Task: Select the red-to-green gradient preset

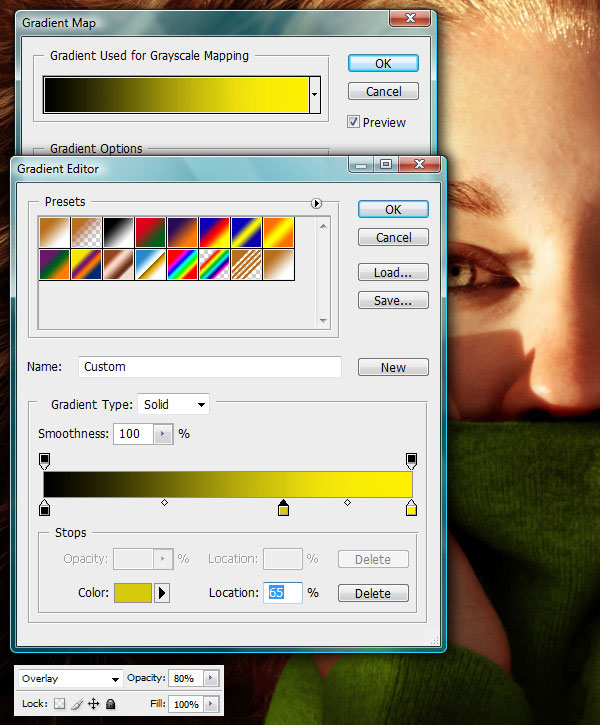Action: tap(150, 233)
